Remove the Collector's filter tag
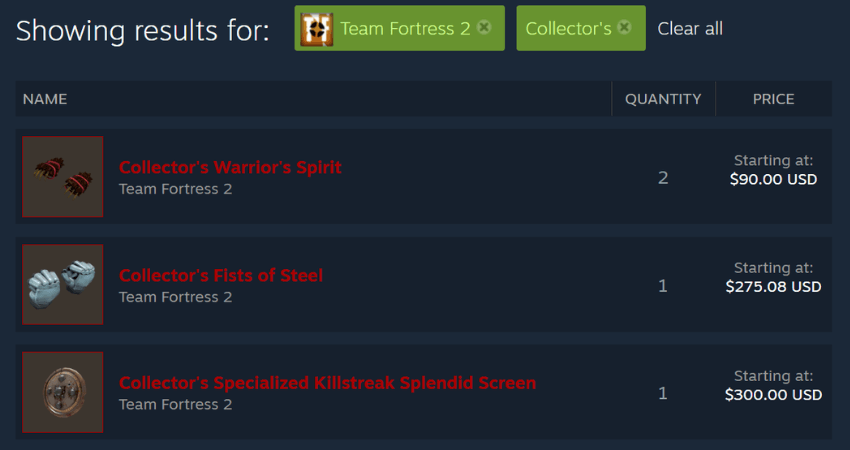Screen dimensions: 850x450 (x=624, y=27)
